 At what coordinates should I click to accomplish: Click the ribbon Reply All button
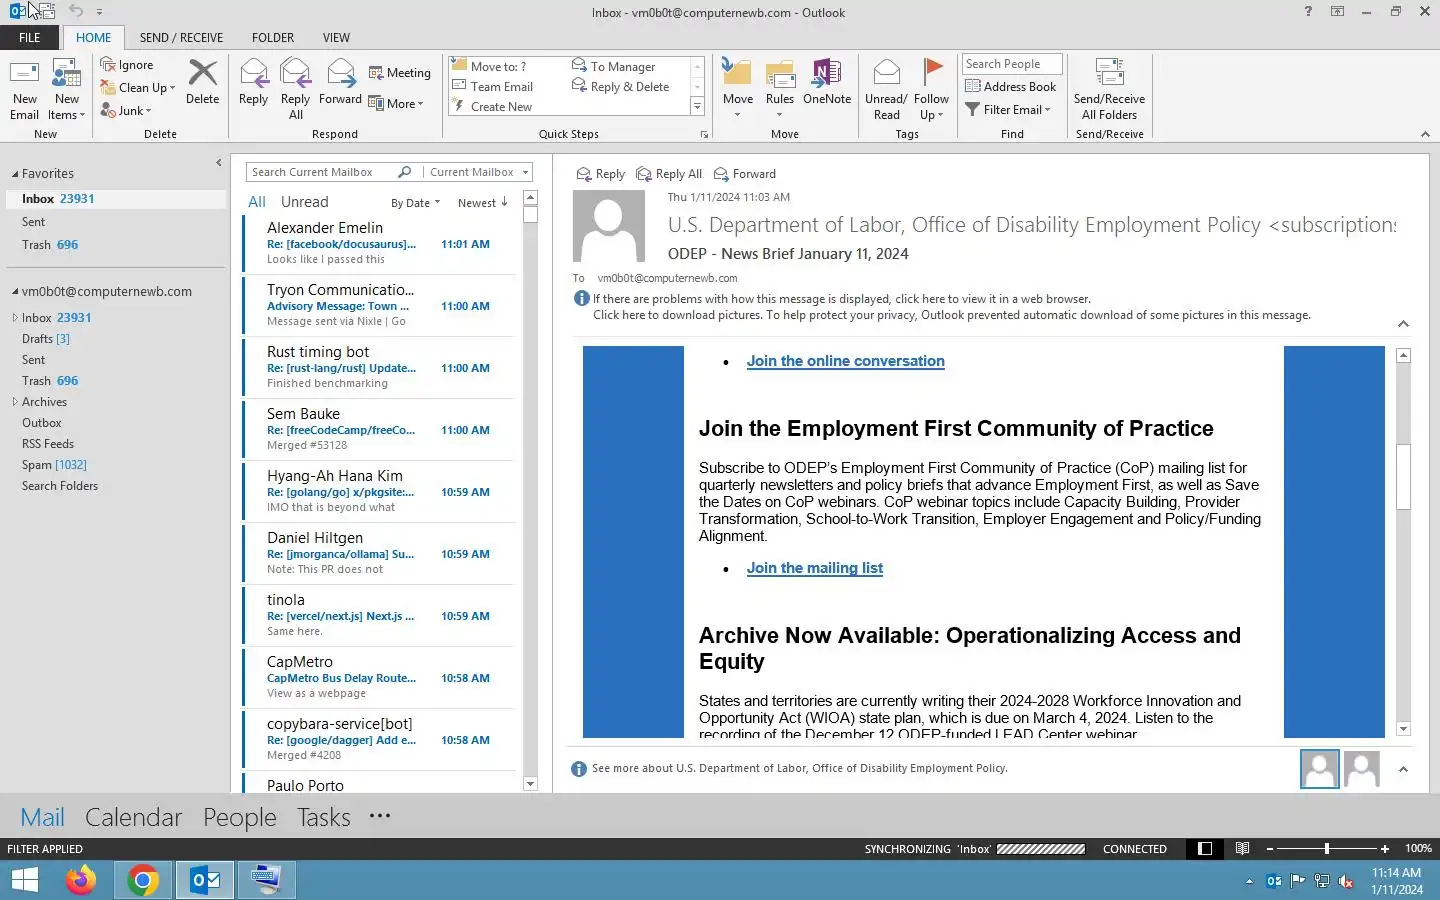[x=295, y=89]
